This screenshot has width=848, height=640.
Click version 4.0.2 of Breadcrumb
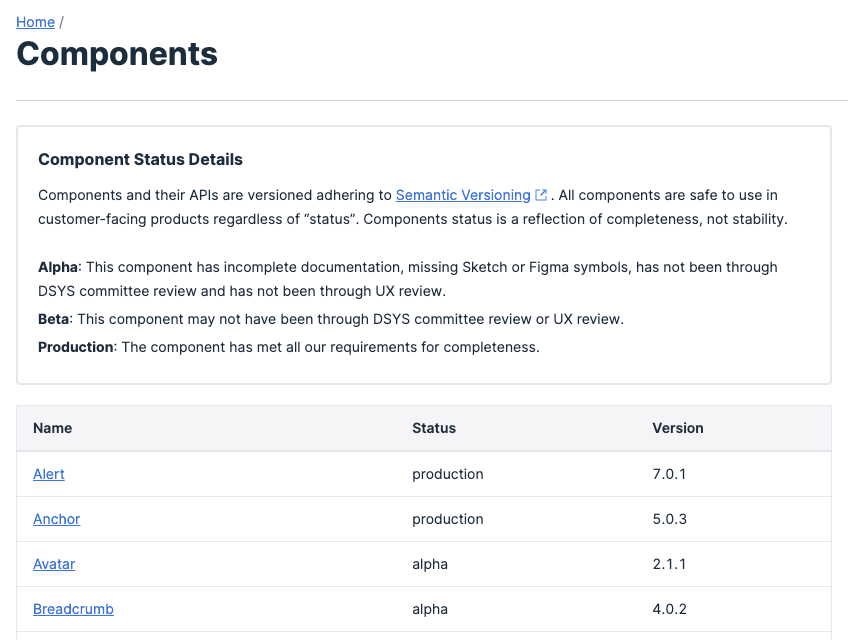(669, 609)
